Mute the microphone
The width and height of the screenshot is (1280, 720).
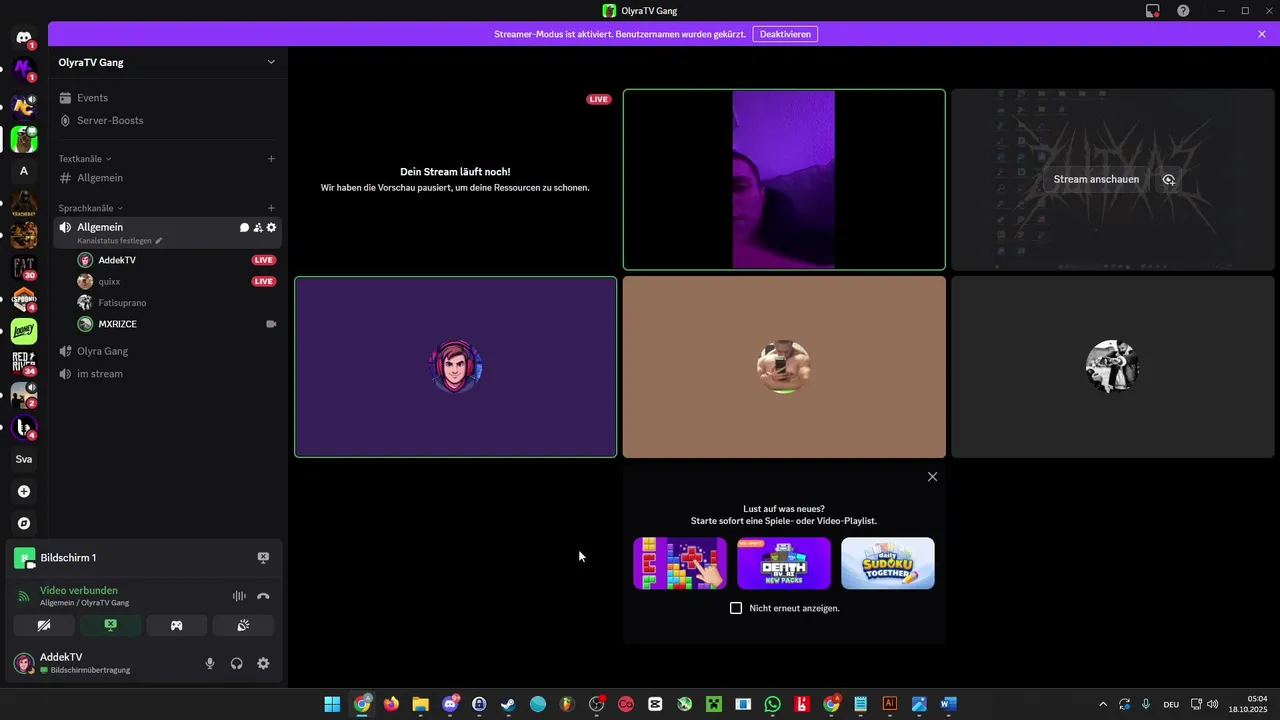click(210, 663)
